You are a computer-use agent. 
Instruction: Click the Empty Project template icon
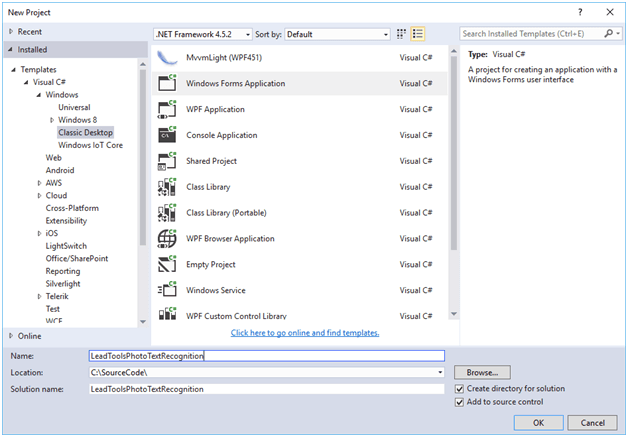(x=167, y=264)
